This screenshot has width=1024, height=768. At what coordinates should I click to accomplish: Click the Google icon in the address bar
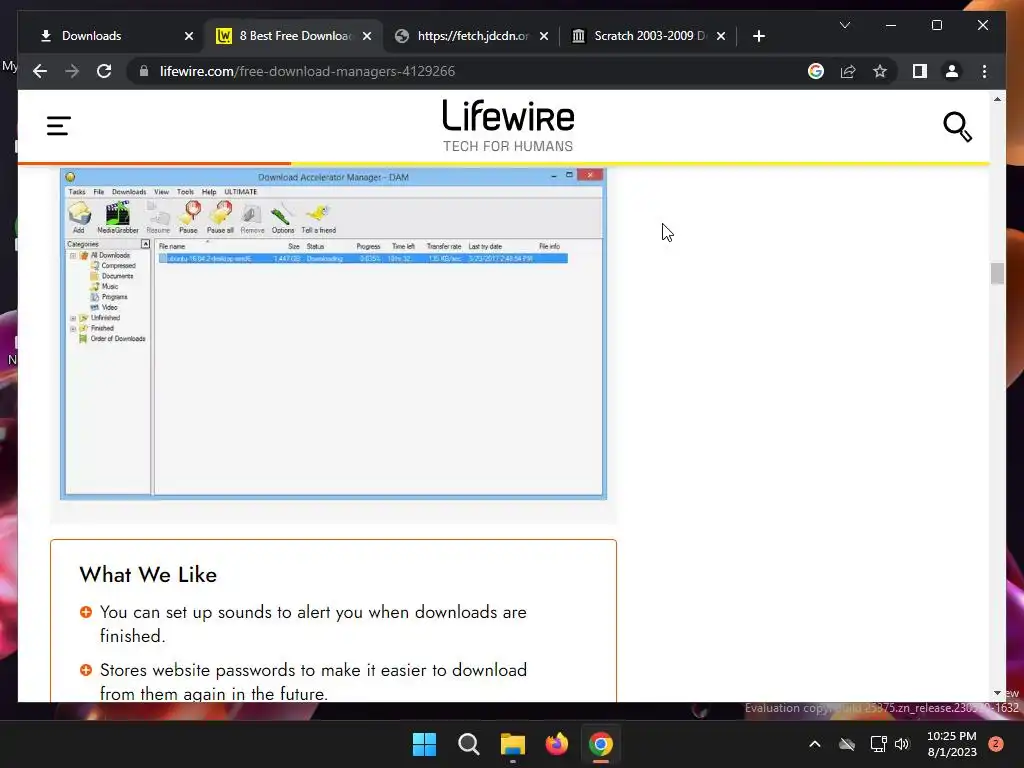click(816, 71)
